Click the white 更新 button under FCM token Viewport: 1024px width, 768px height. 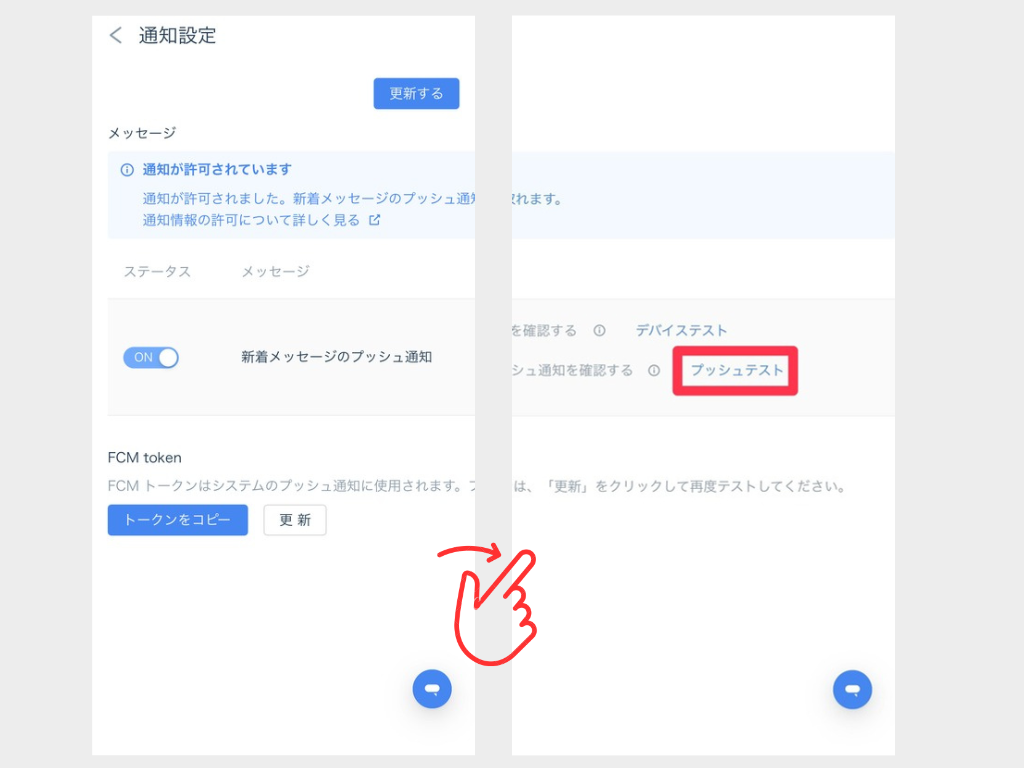[x=295, y=520]
